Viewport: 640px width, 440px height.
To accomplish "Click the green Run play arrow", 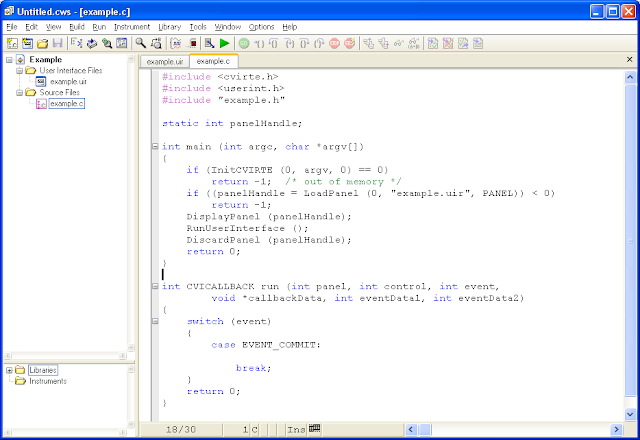I will coord(224,43).
